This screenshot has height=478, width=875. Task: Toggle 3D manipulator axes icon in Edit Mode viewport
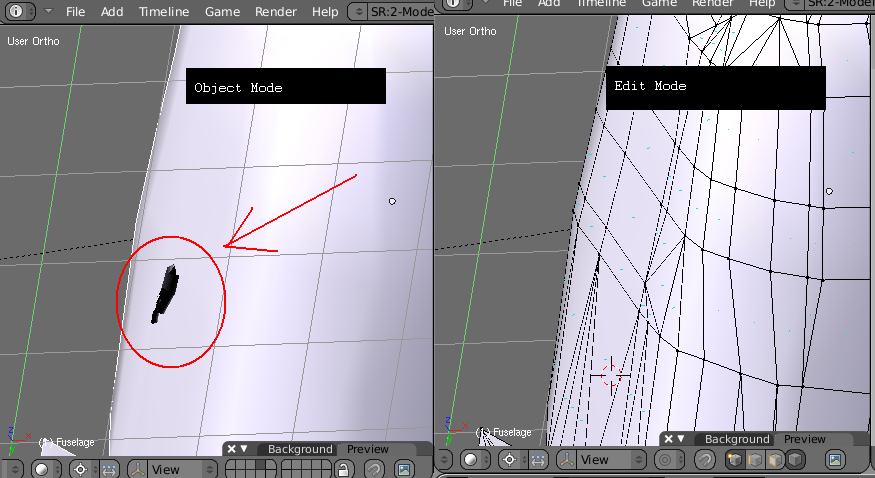[566, 460]
